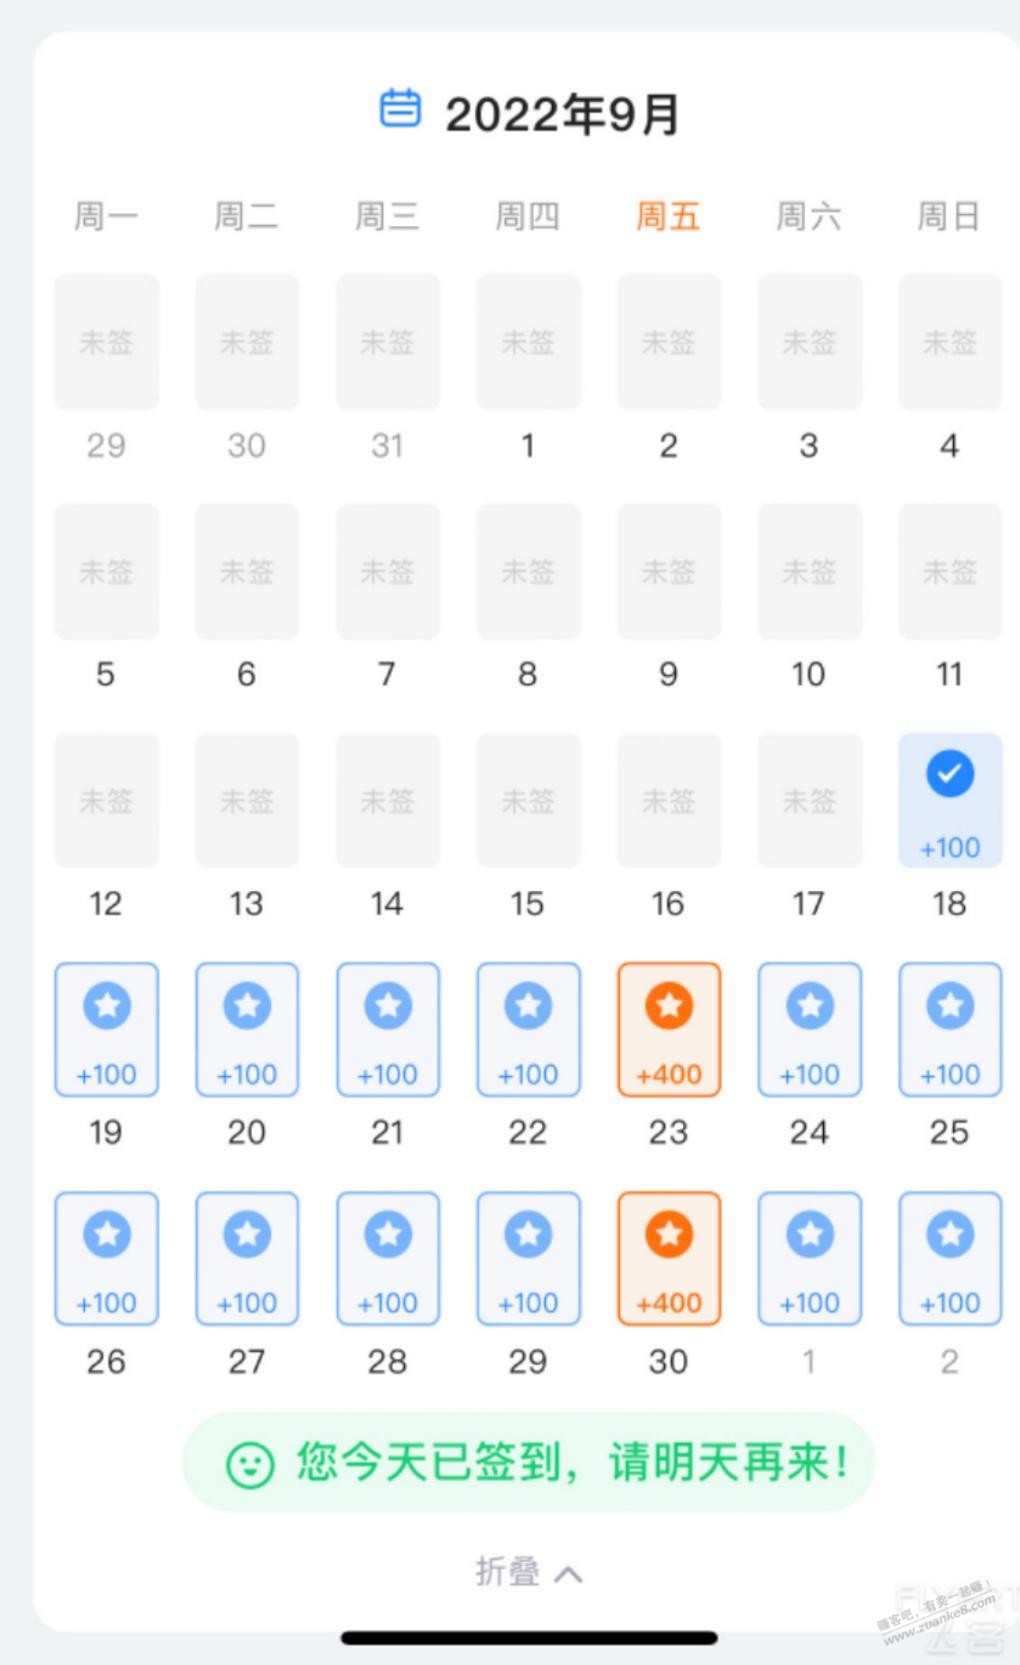Tap the star icon for day 25

pyautogui.click(x=950, y=1005)
